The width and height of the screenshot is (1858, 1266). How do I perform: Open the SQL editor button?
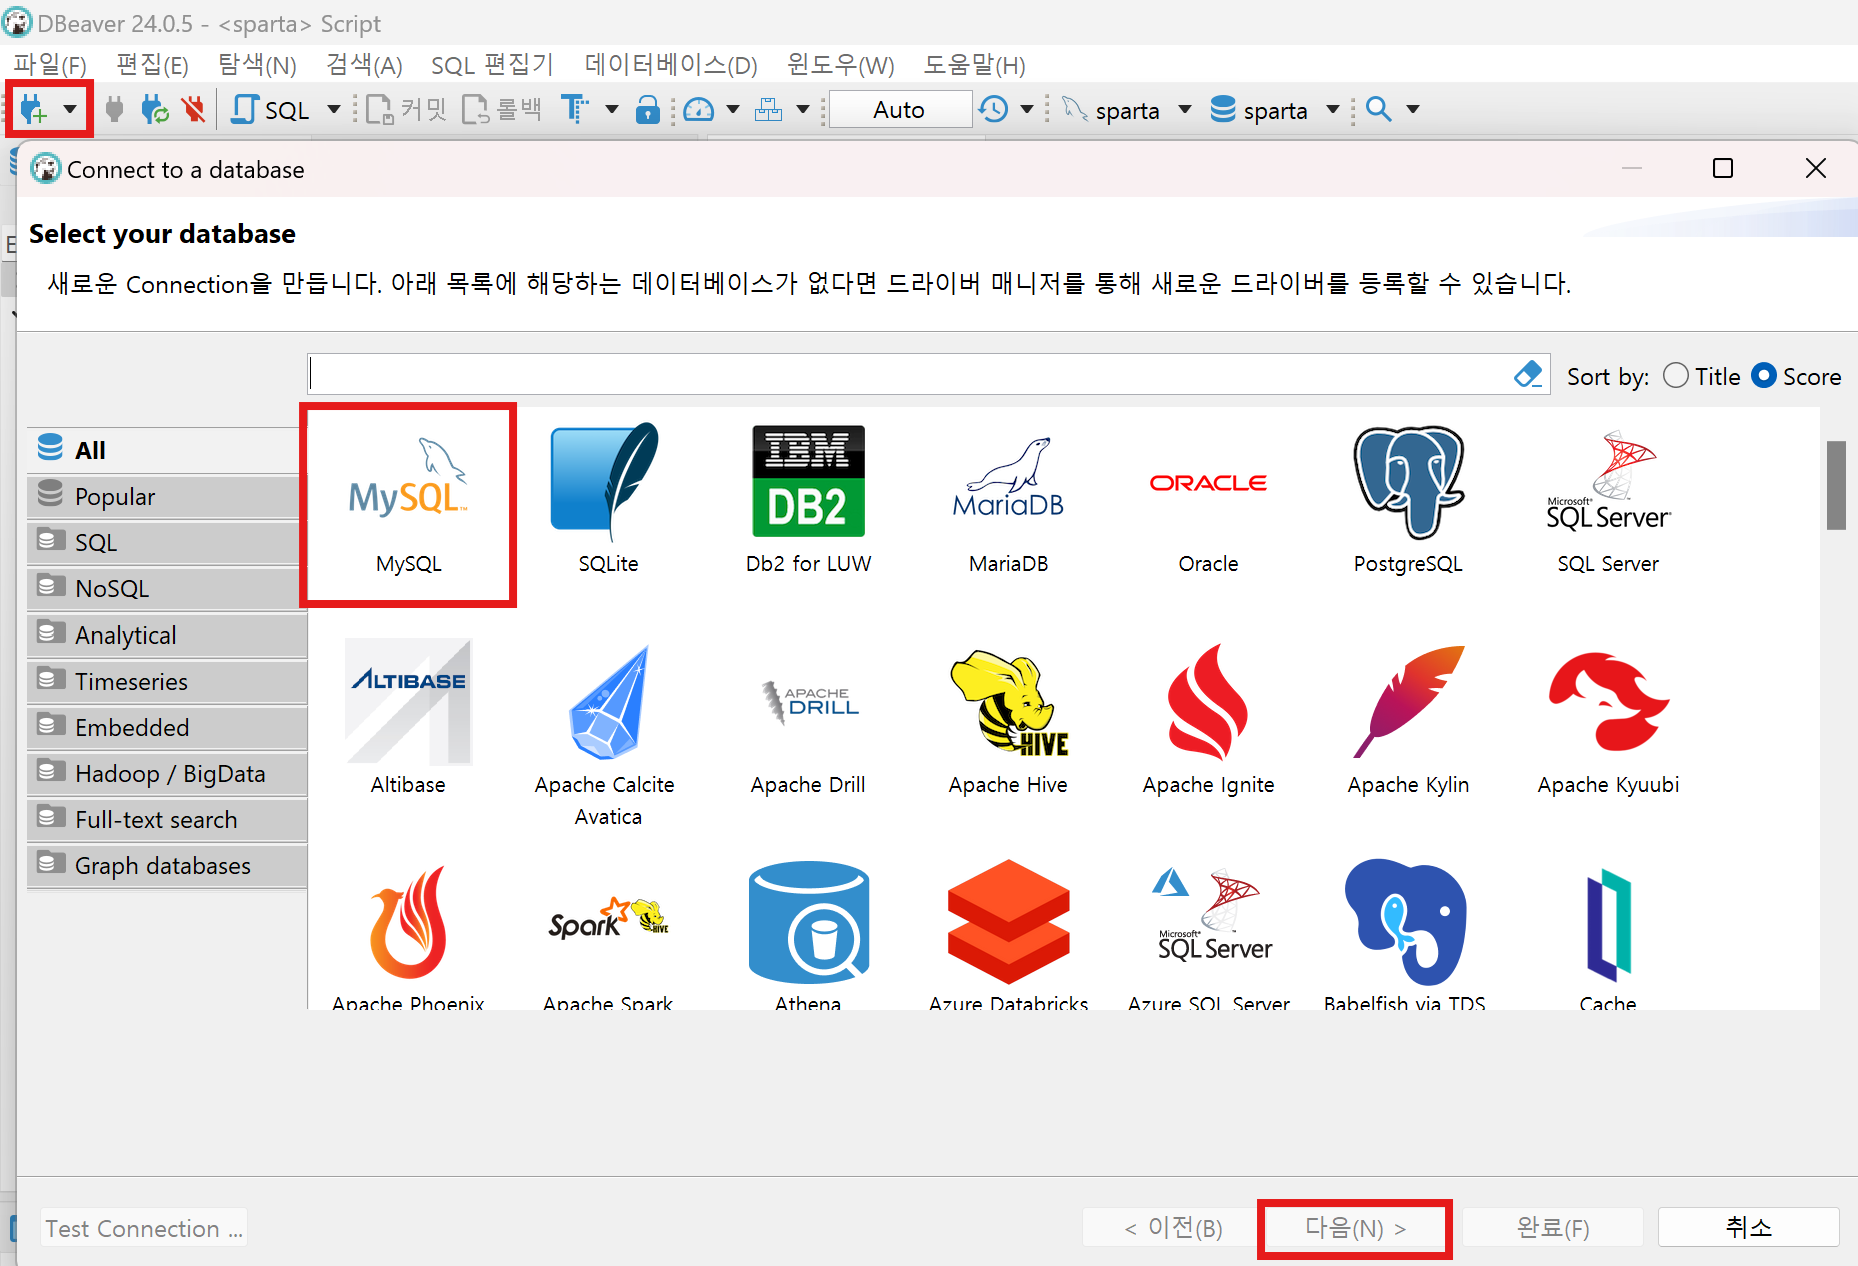tap(270, 109)
